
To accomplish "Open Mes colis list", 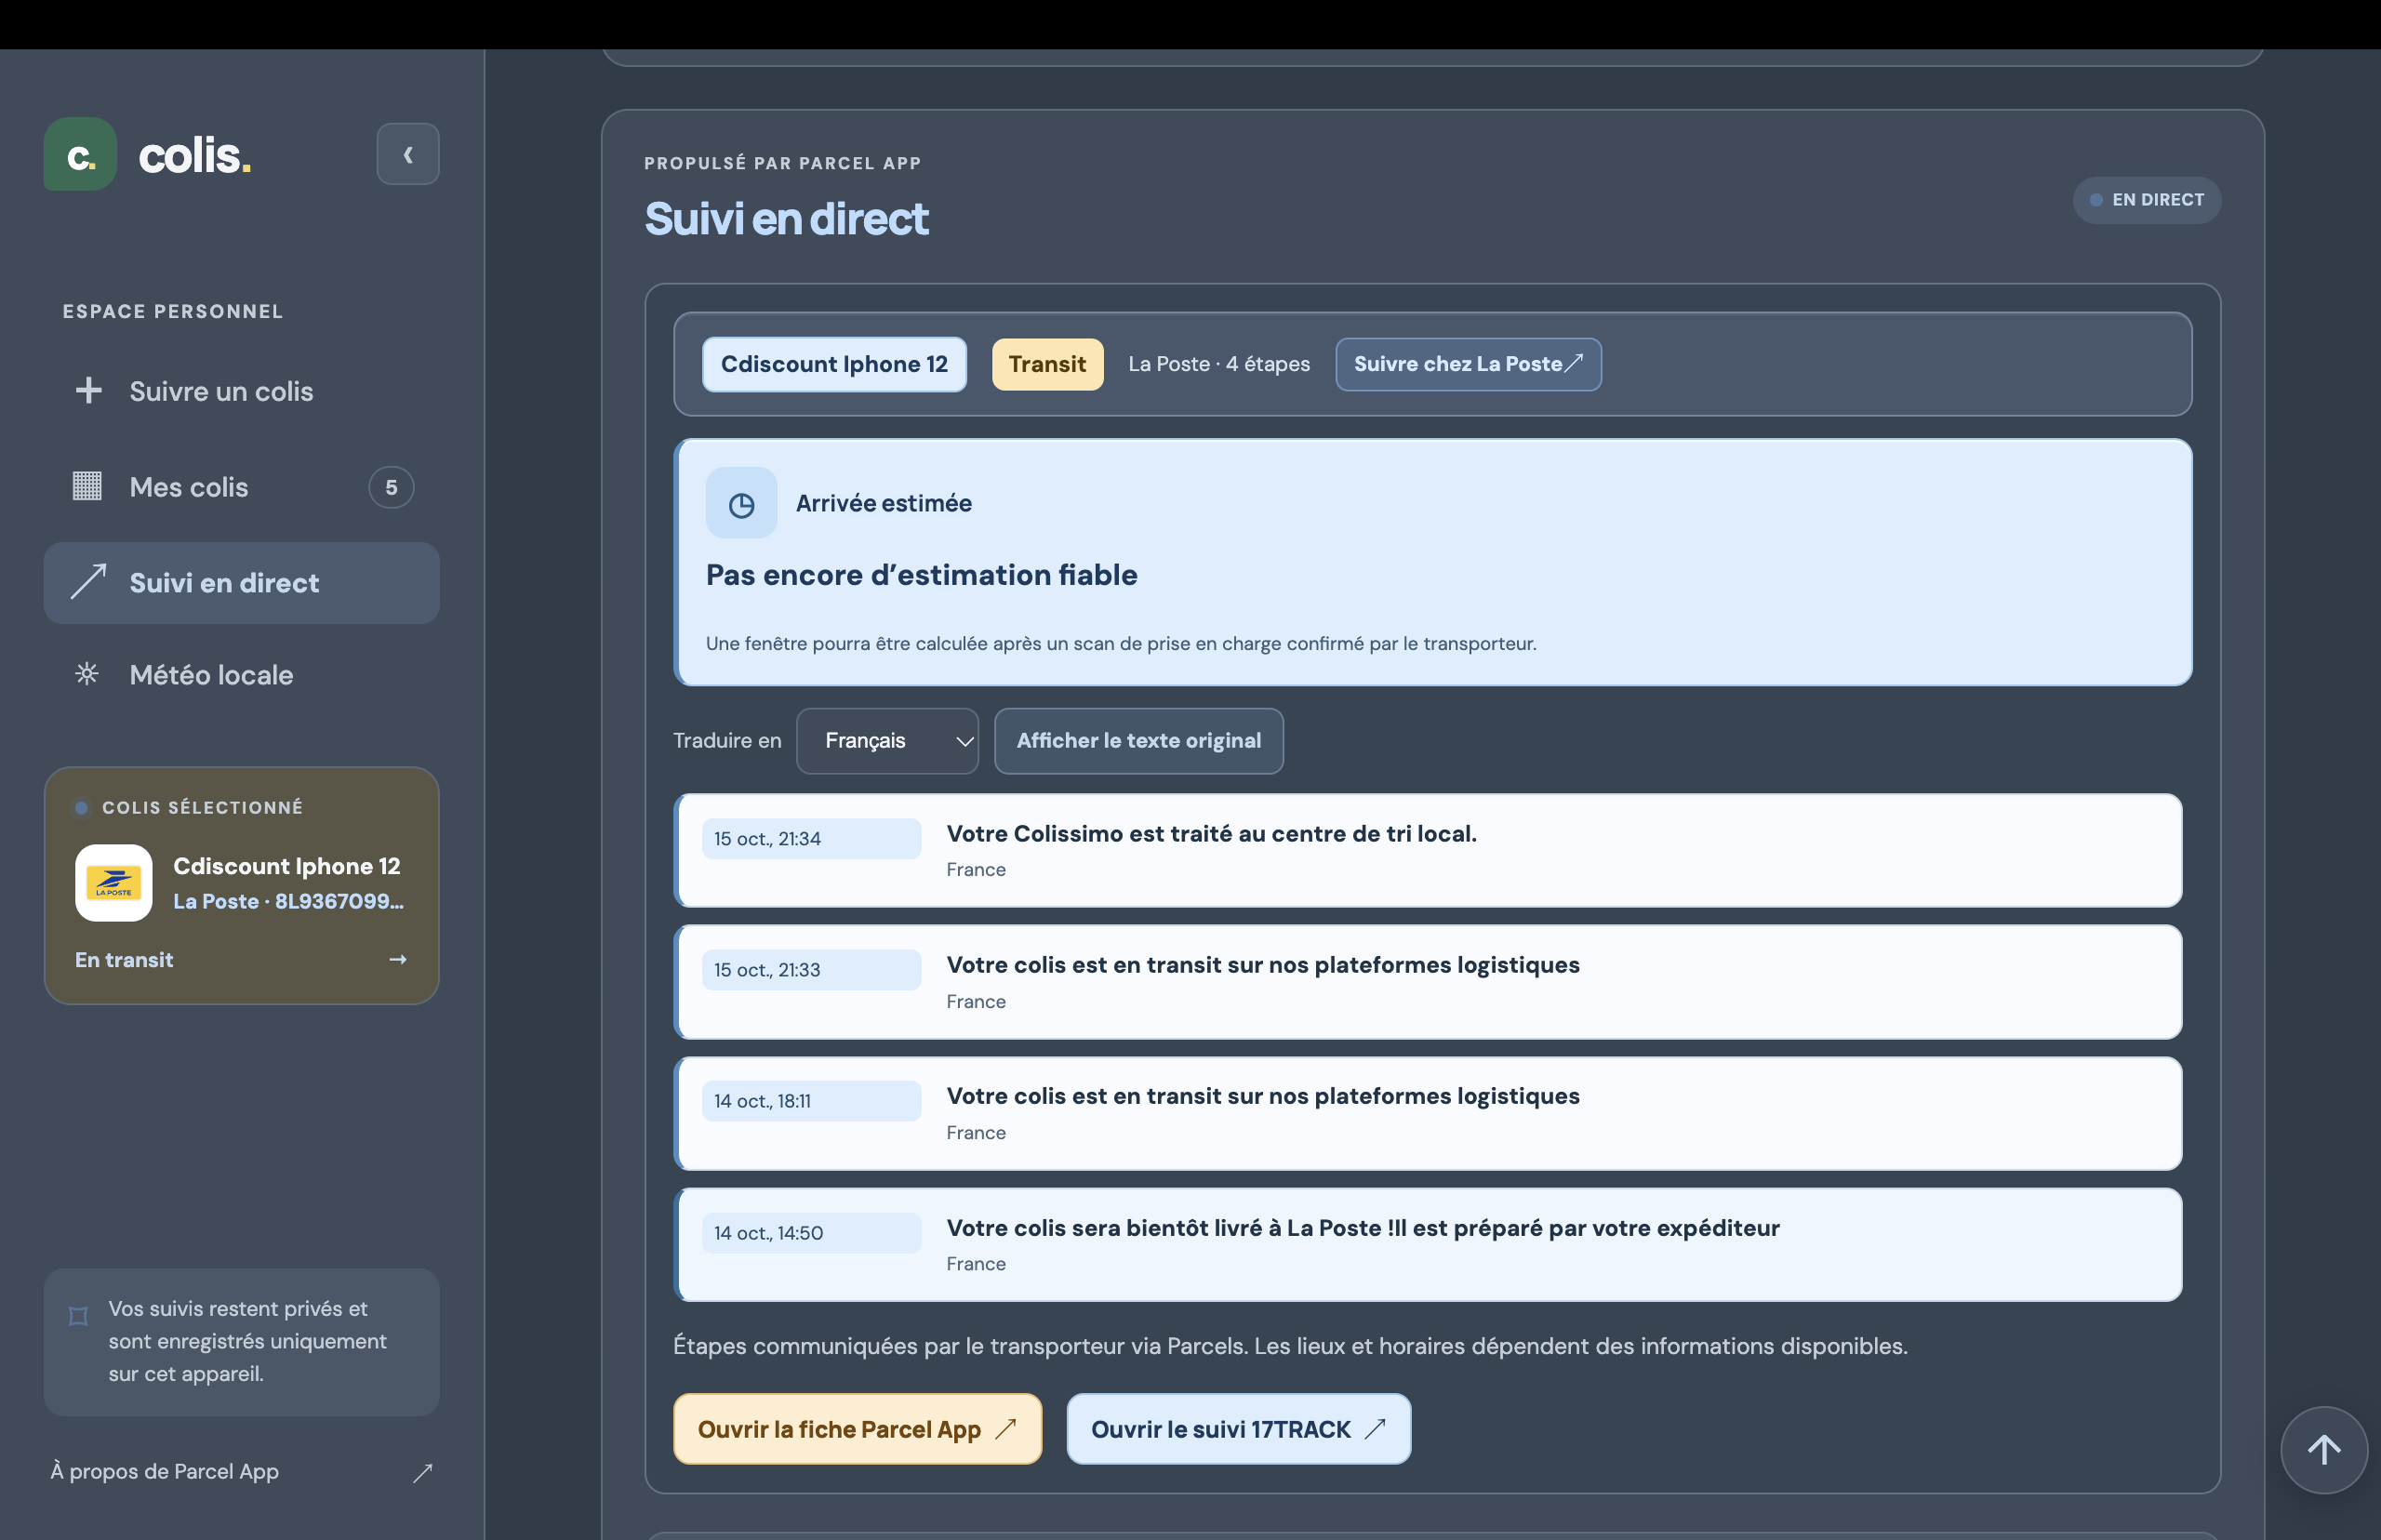I will tap(241, 487).
